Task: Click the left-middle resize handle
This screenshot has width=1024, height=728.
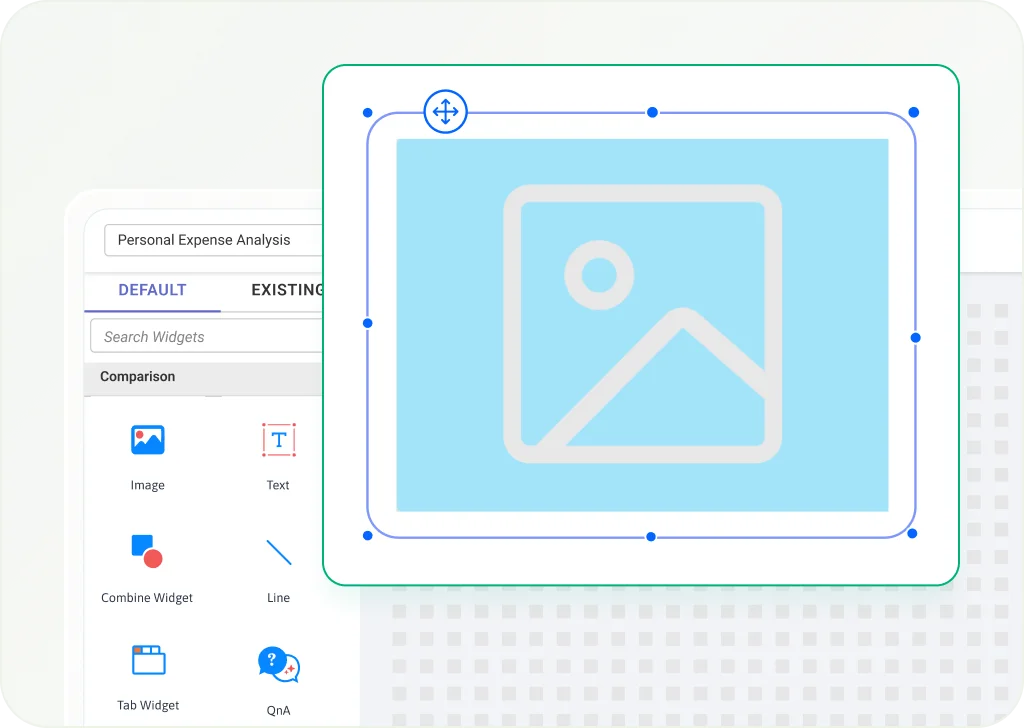Action: 367,323
